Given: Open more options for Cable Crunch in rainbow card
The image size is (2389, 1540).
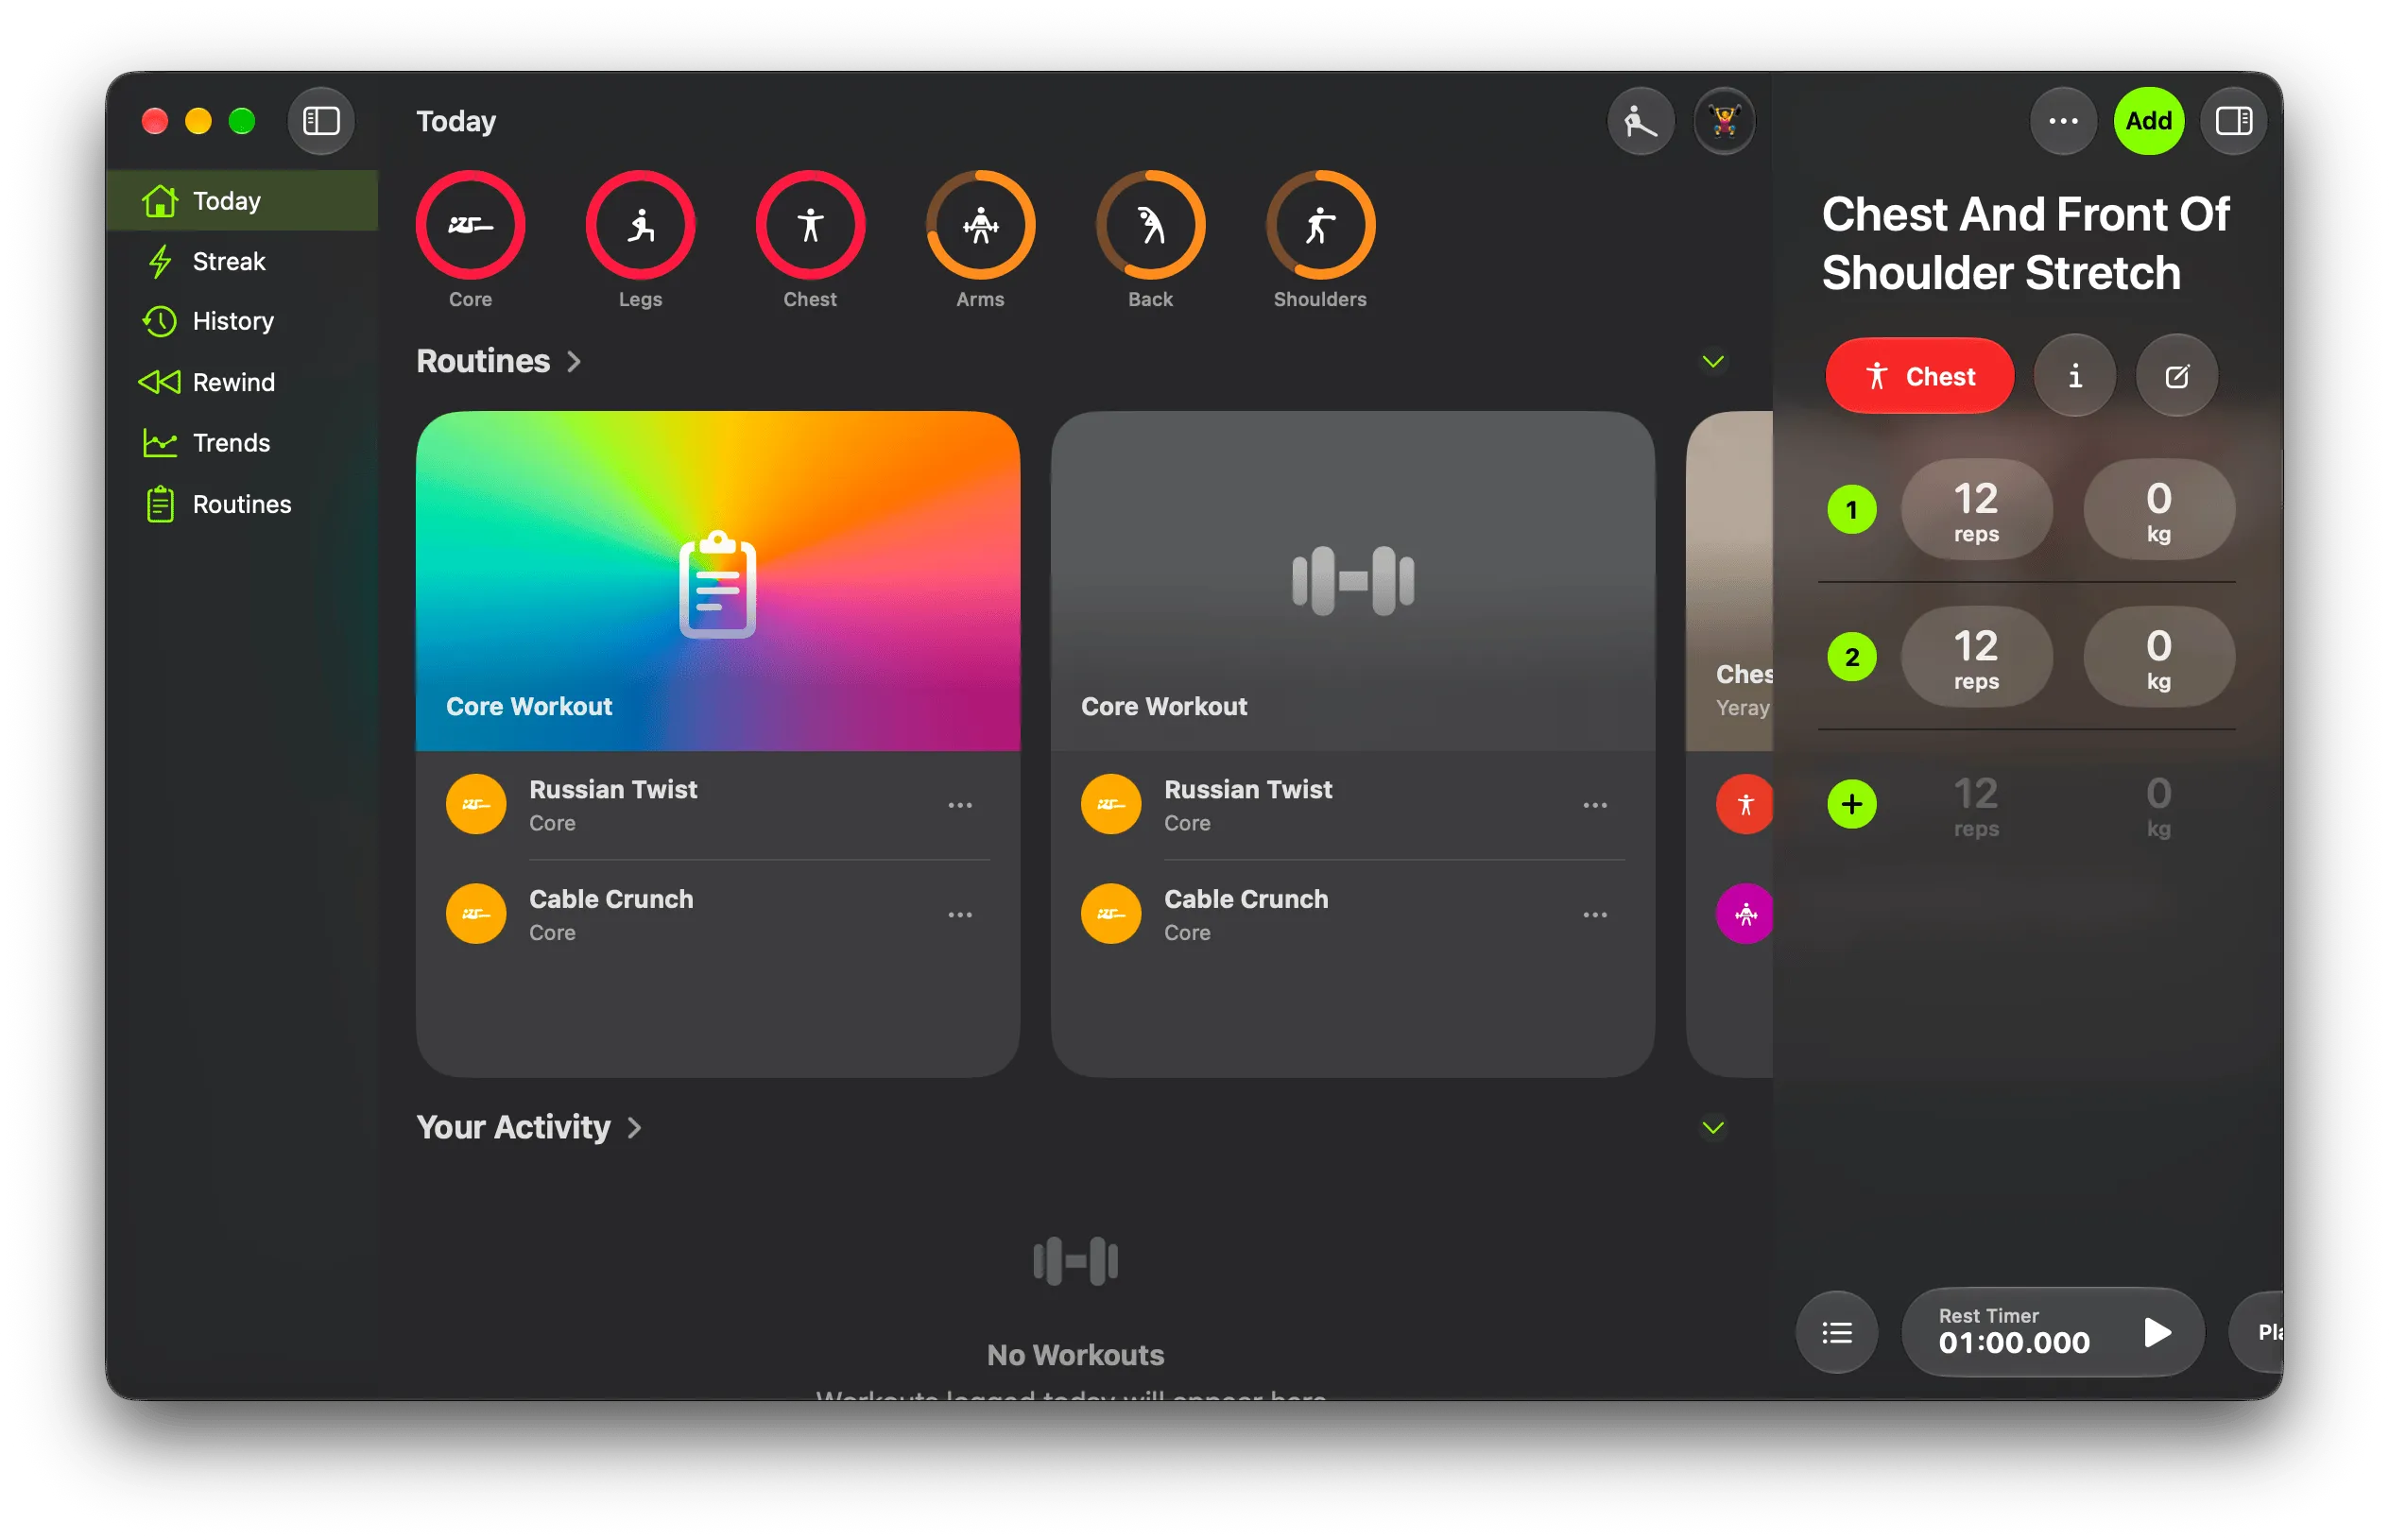Looking at the screenshot, I should (x=960, y=915).
